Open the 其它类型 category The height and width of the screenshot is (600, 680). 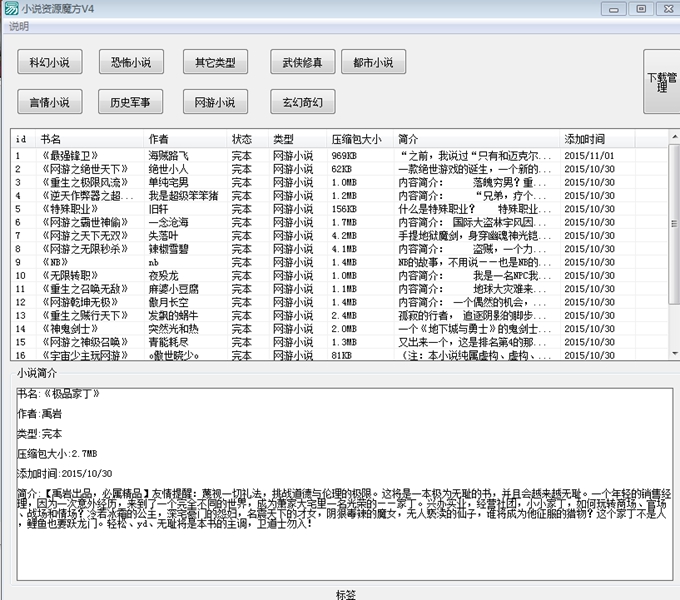(216, 62)
